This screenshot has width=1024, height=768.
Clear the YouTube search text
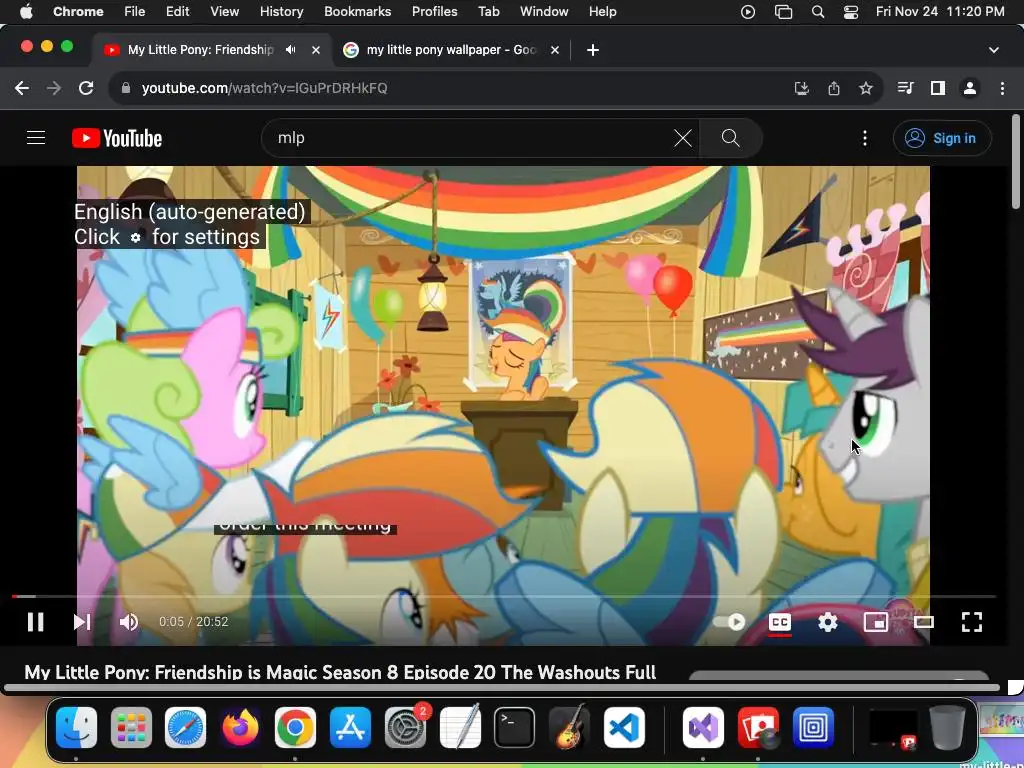[683, 138]
